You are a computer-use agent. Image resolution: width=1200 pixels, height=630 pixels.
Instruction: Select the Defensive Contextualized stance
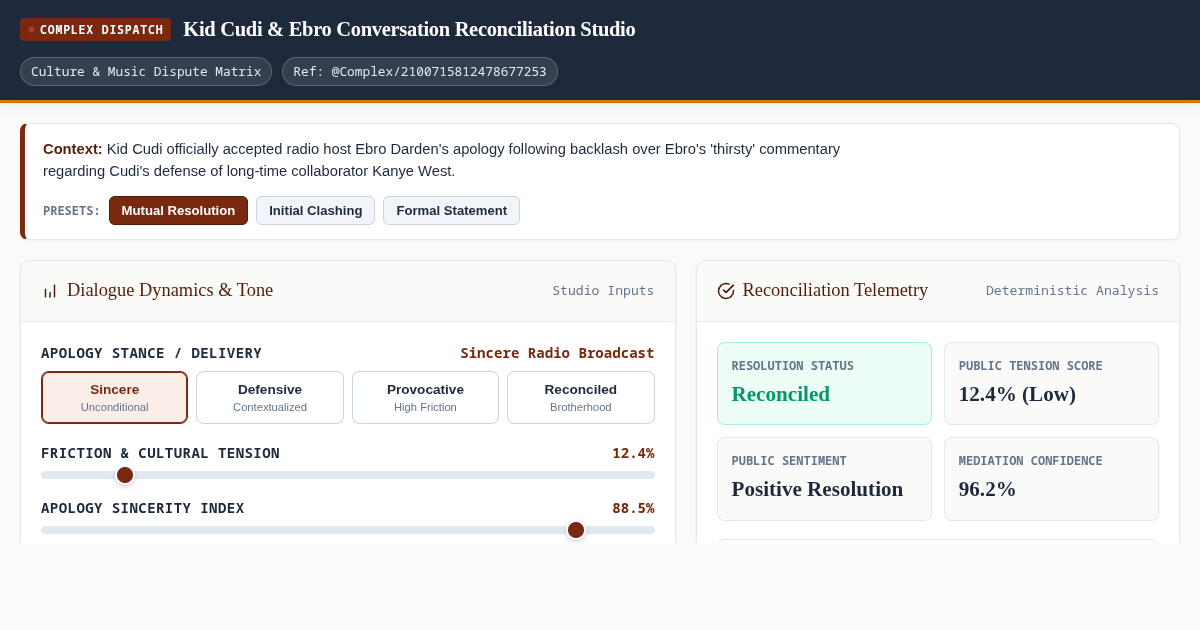[270, 398]
